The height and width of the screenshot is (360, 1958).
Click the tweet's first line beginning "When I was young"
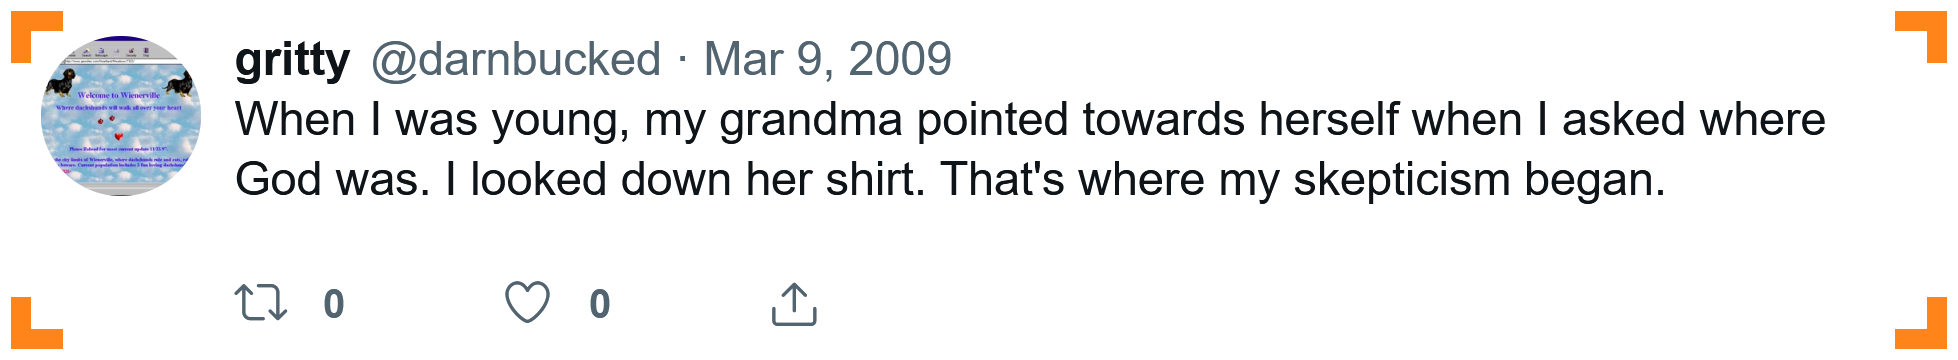[x=1030, y=120]
